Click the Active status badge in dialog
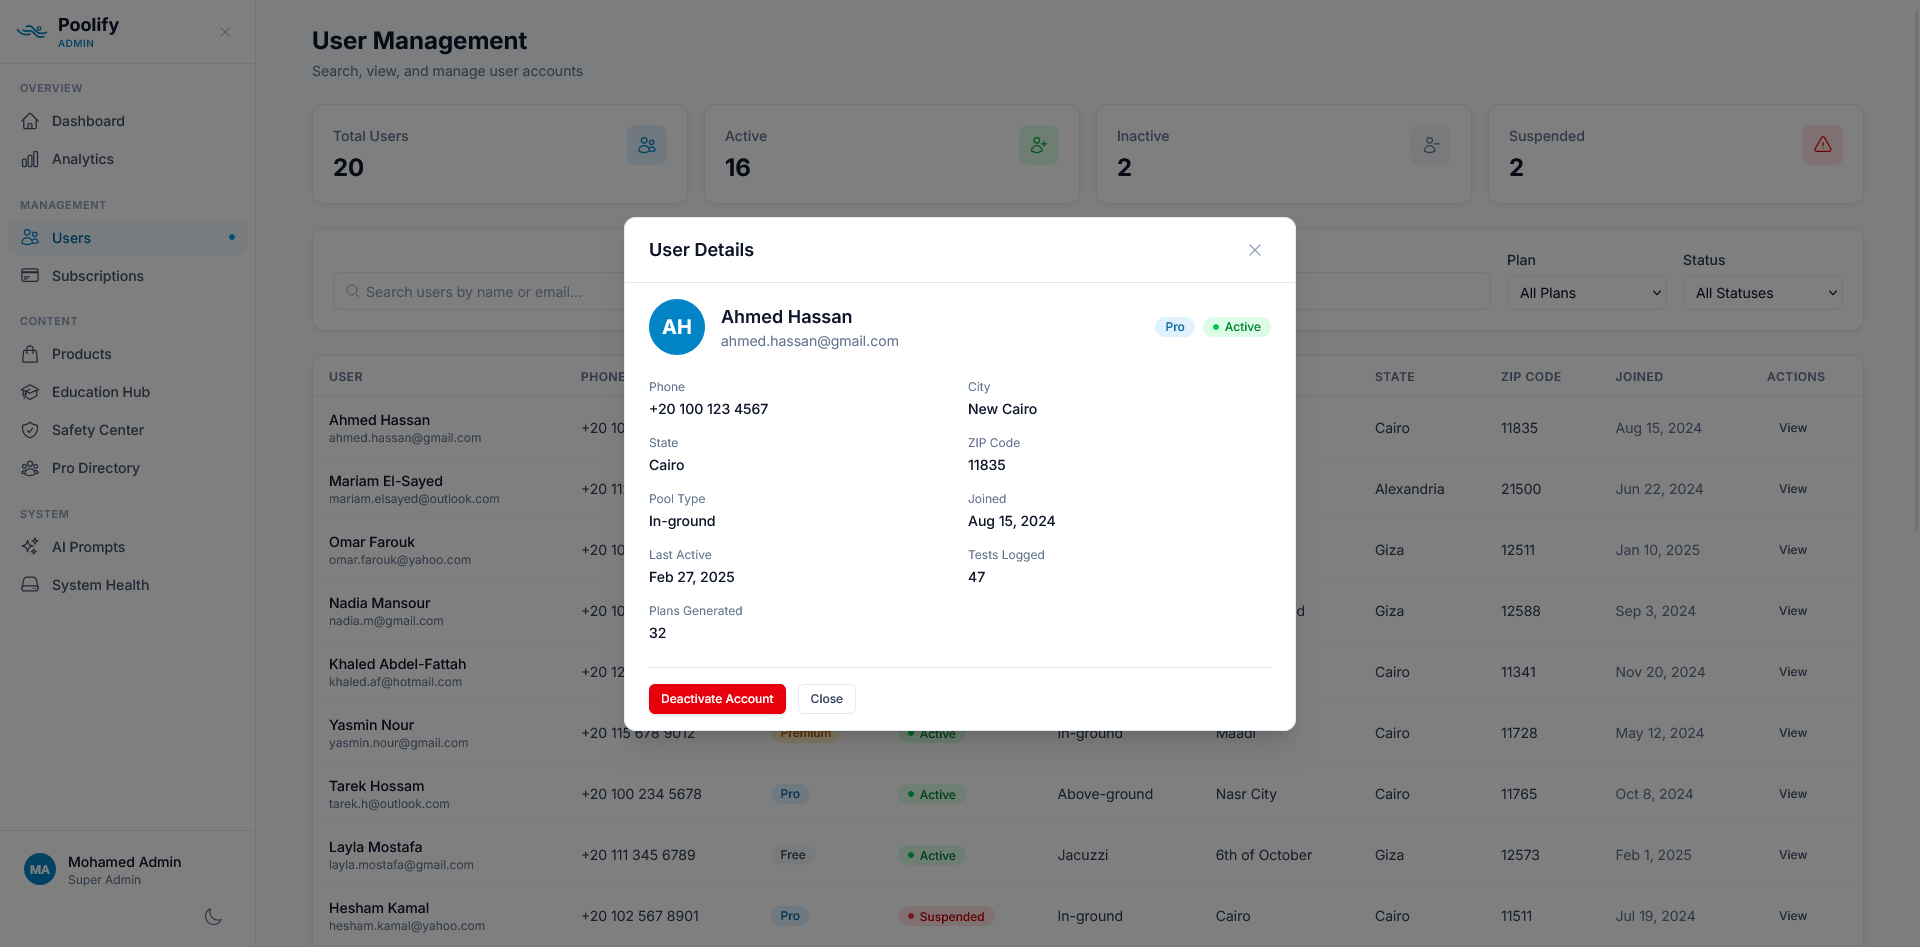The width and height of the screenshot is (1920, 947). click(1236, 327)
